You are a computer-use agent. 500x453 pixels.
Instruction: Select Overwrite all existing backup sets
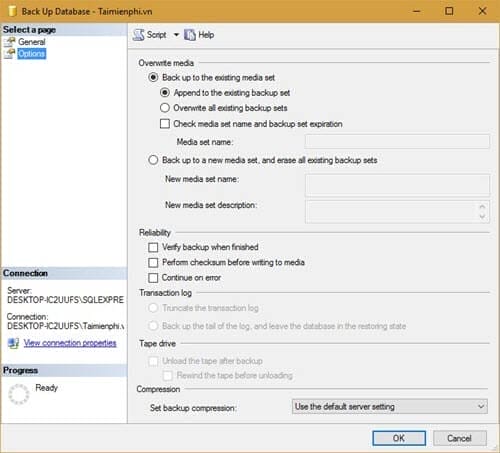tap(165, 108)
